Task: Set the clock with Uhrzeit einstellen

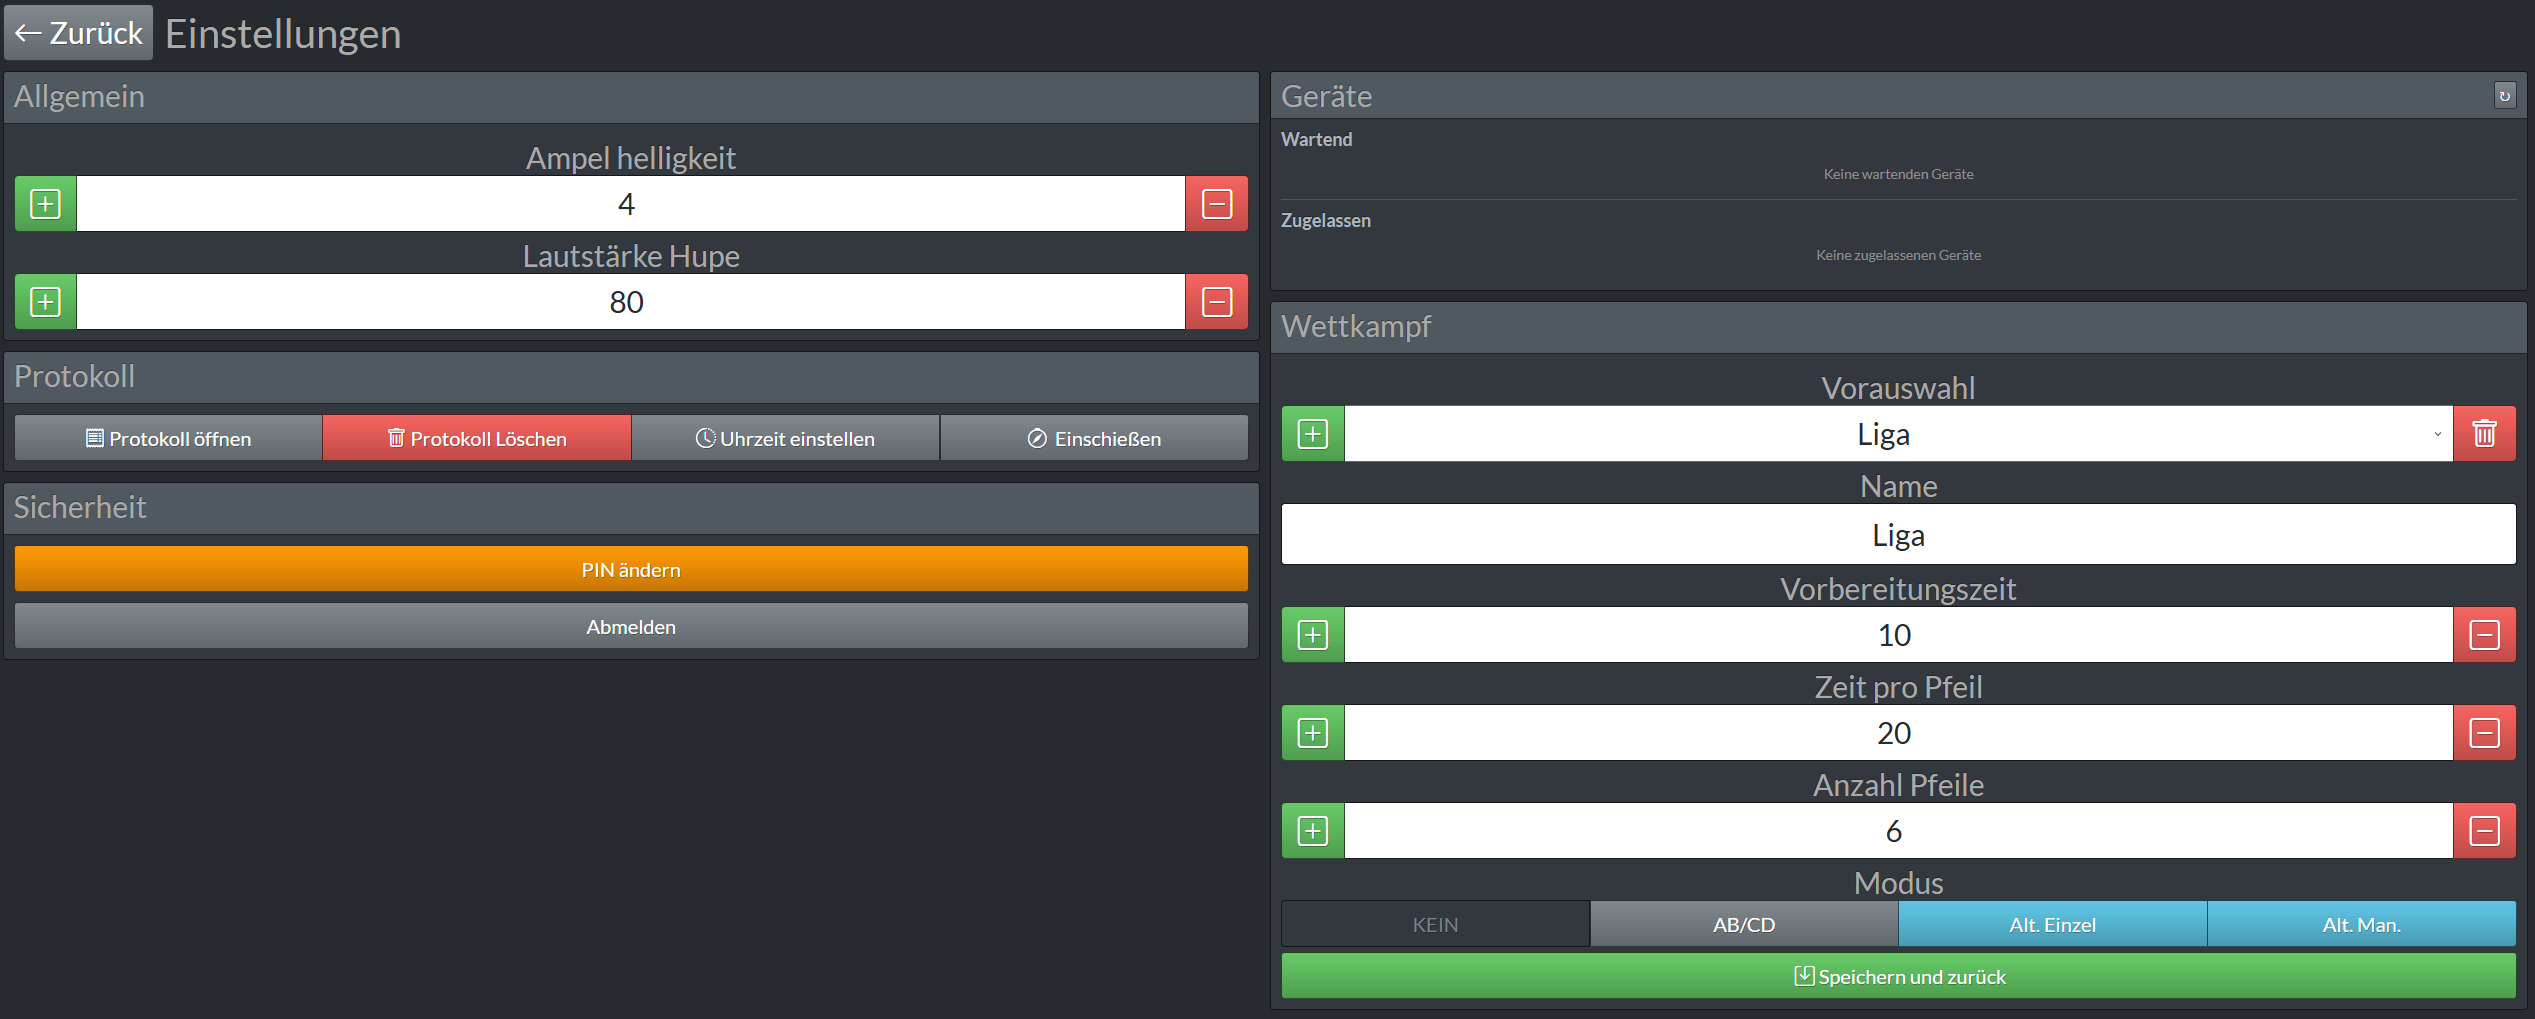Action: (x=785, y=438)
